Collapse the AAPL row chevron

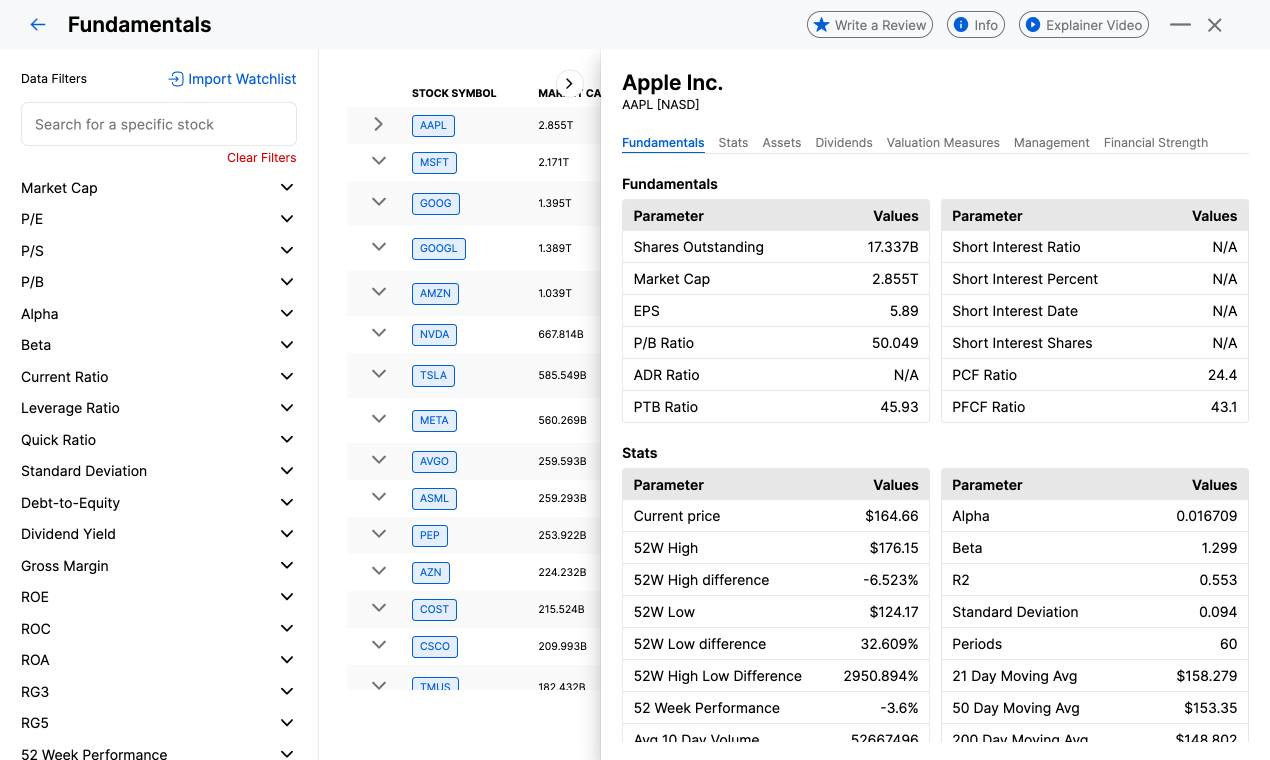378,124
